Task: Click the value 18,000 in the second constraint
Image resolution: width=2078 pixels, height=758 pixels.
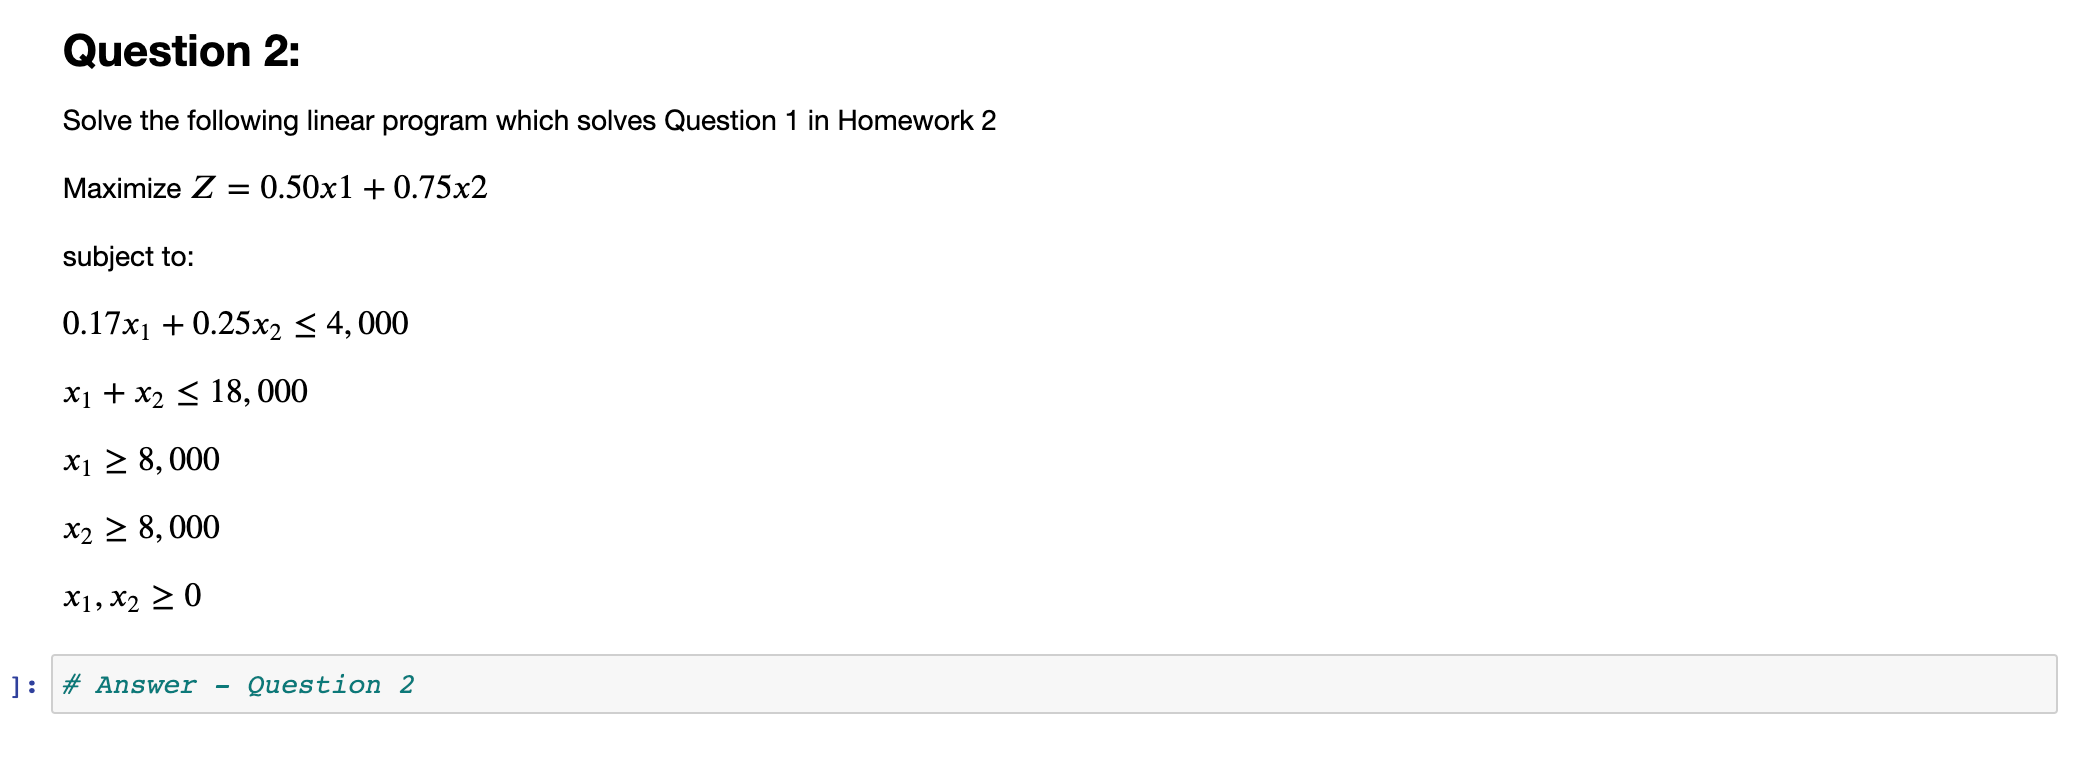Action: [x=259, y=391]
